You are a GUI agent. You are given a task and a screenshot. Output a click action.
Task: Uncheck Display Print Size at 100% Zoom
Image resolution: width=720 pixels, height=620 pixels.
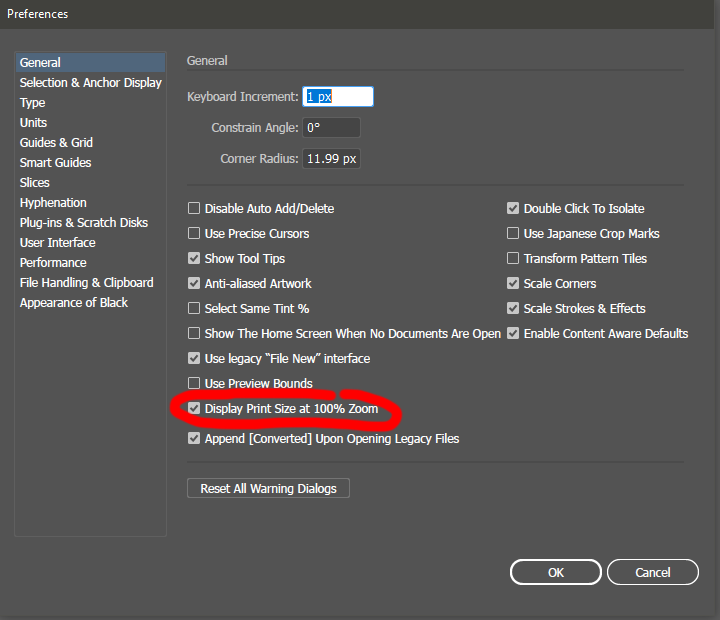pos(194,409)
